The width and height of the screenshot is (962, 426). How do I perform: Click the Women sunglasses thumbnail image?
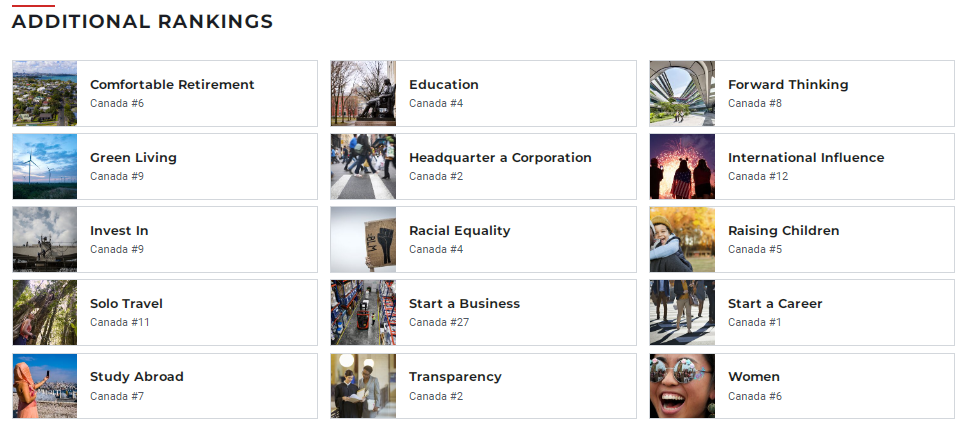click(x=682, y=386)
